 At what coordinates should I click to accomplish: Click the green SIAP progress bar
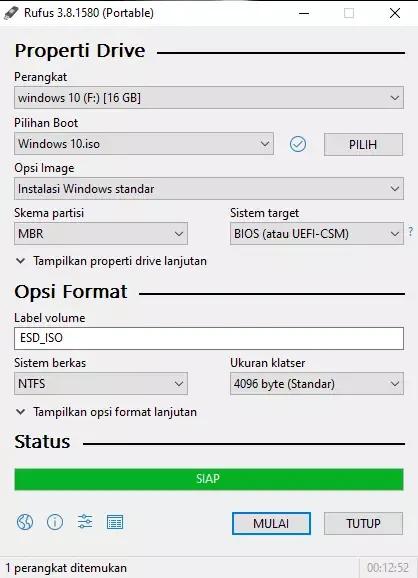pyautogui.click(x=209, y=479)
